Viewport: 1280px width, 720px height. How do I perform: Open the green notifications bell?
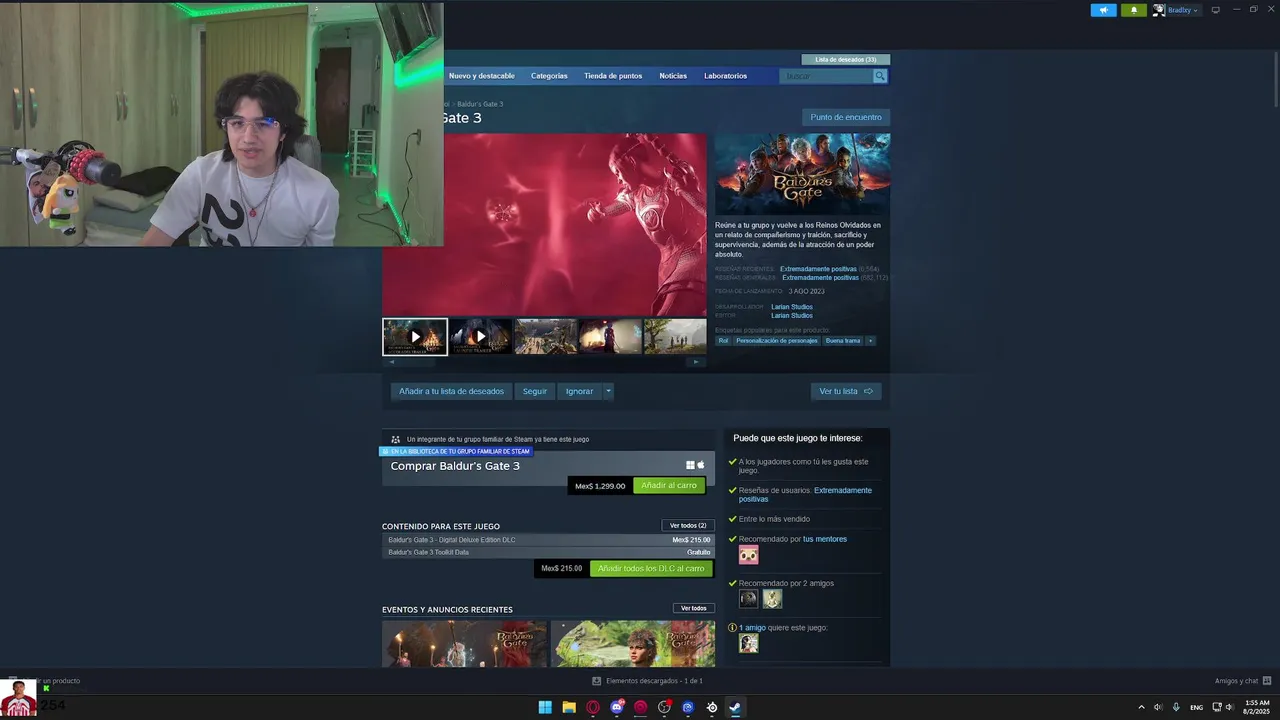(x=1133, y=10)
